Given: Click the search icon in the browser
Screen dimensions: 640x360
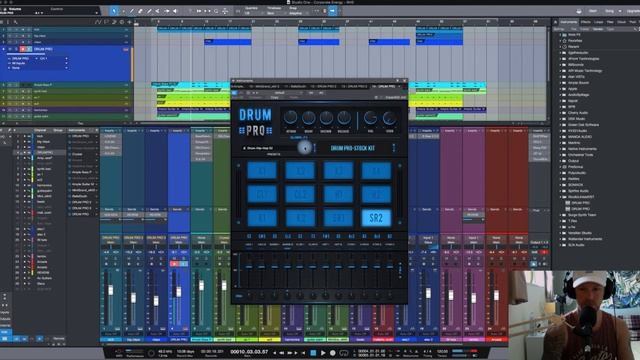Looking at the screenshot, I should coord(636,29).
